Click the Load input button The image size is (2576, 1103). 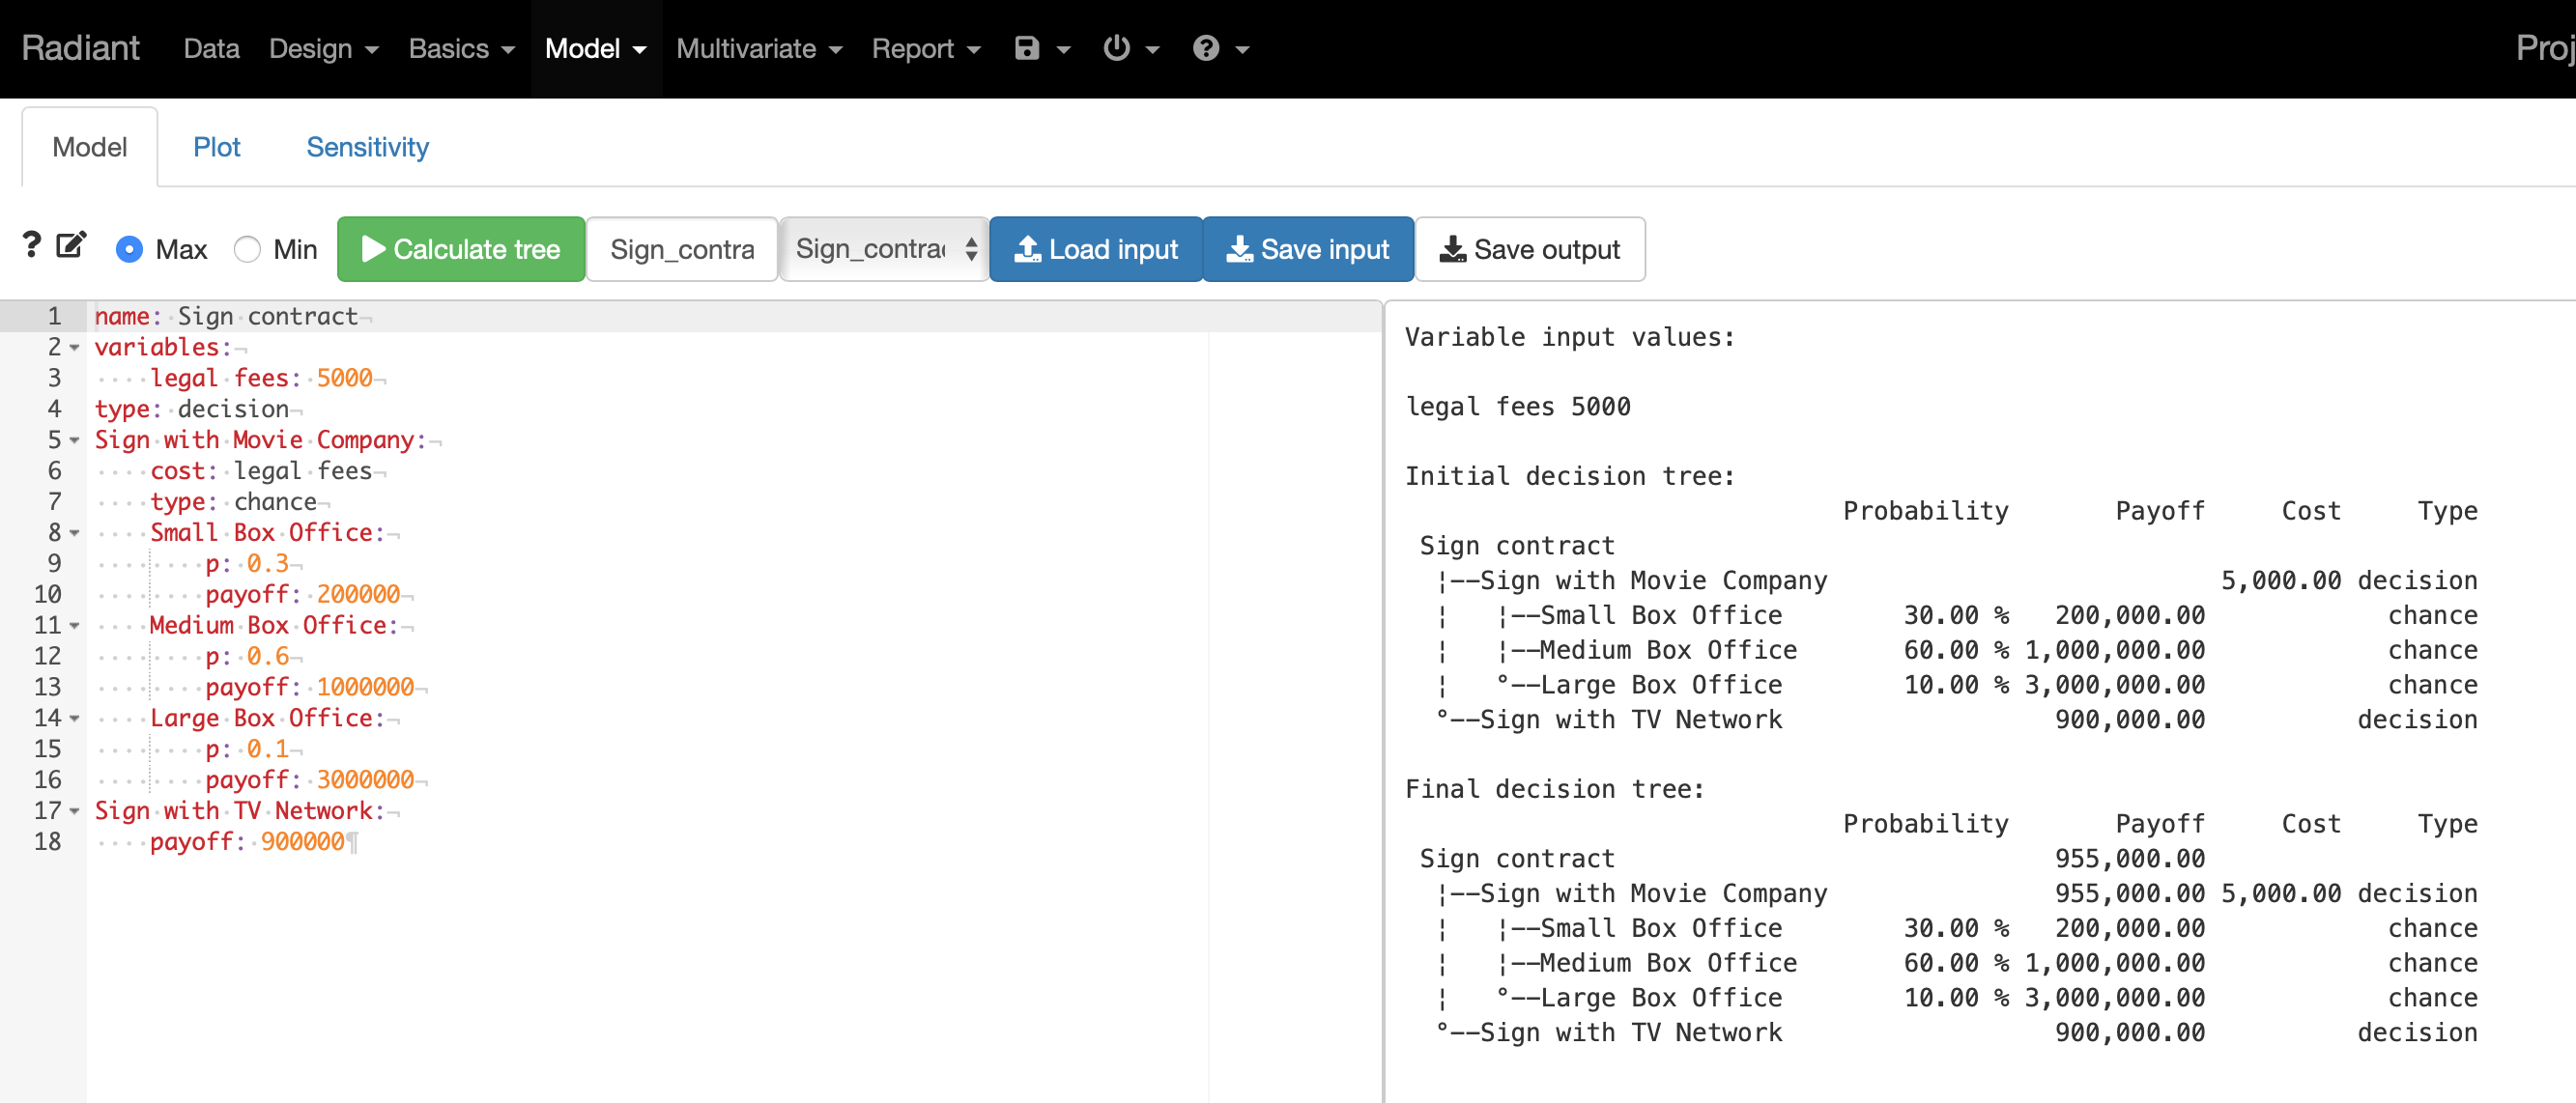tap(1096, 249)
